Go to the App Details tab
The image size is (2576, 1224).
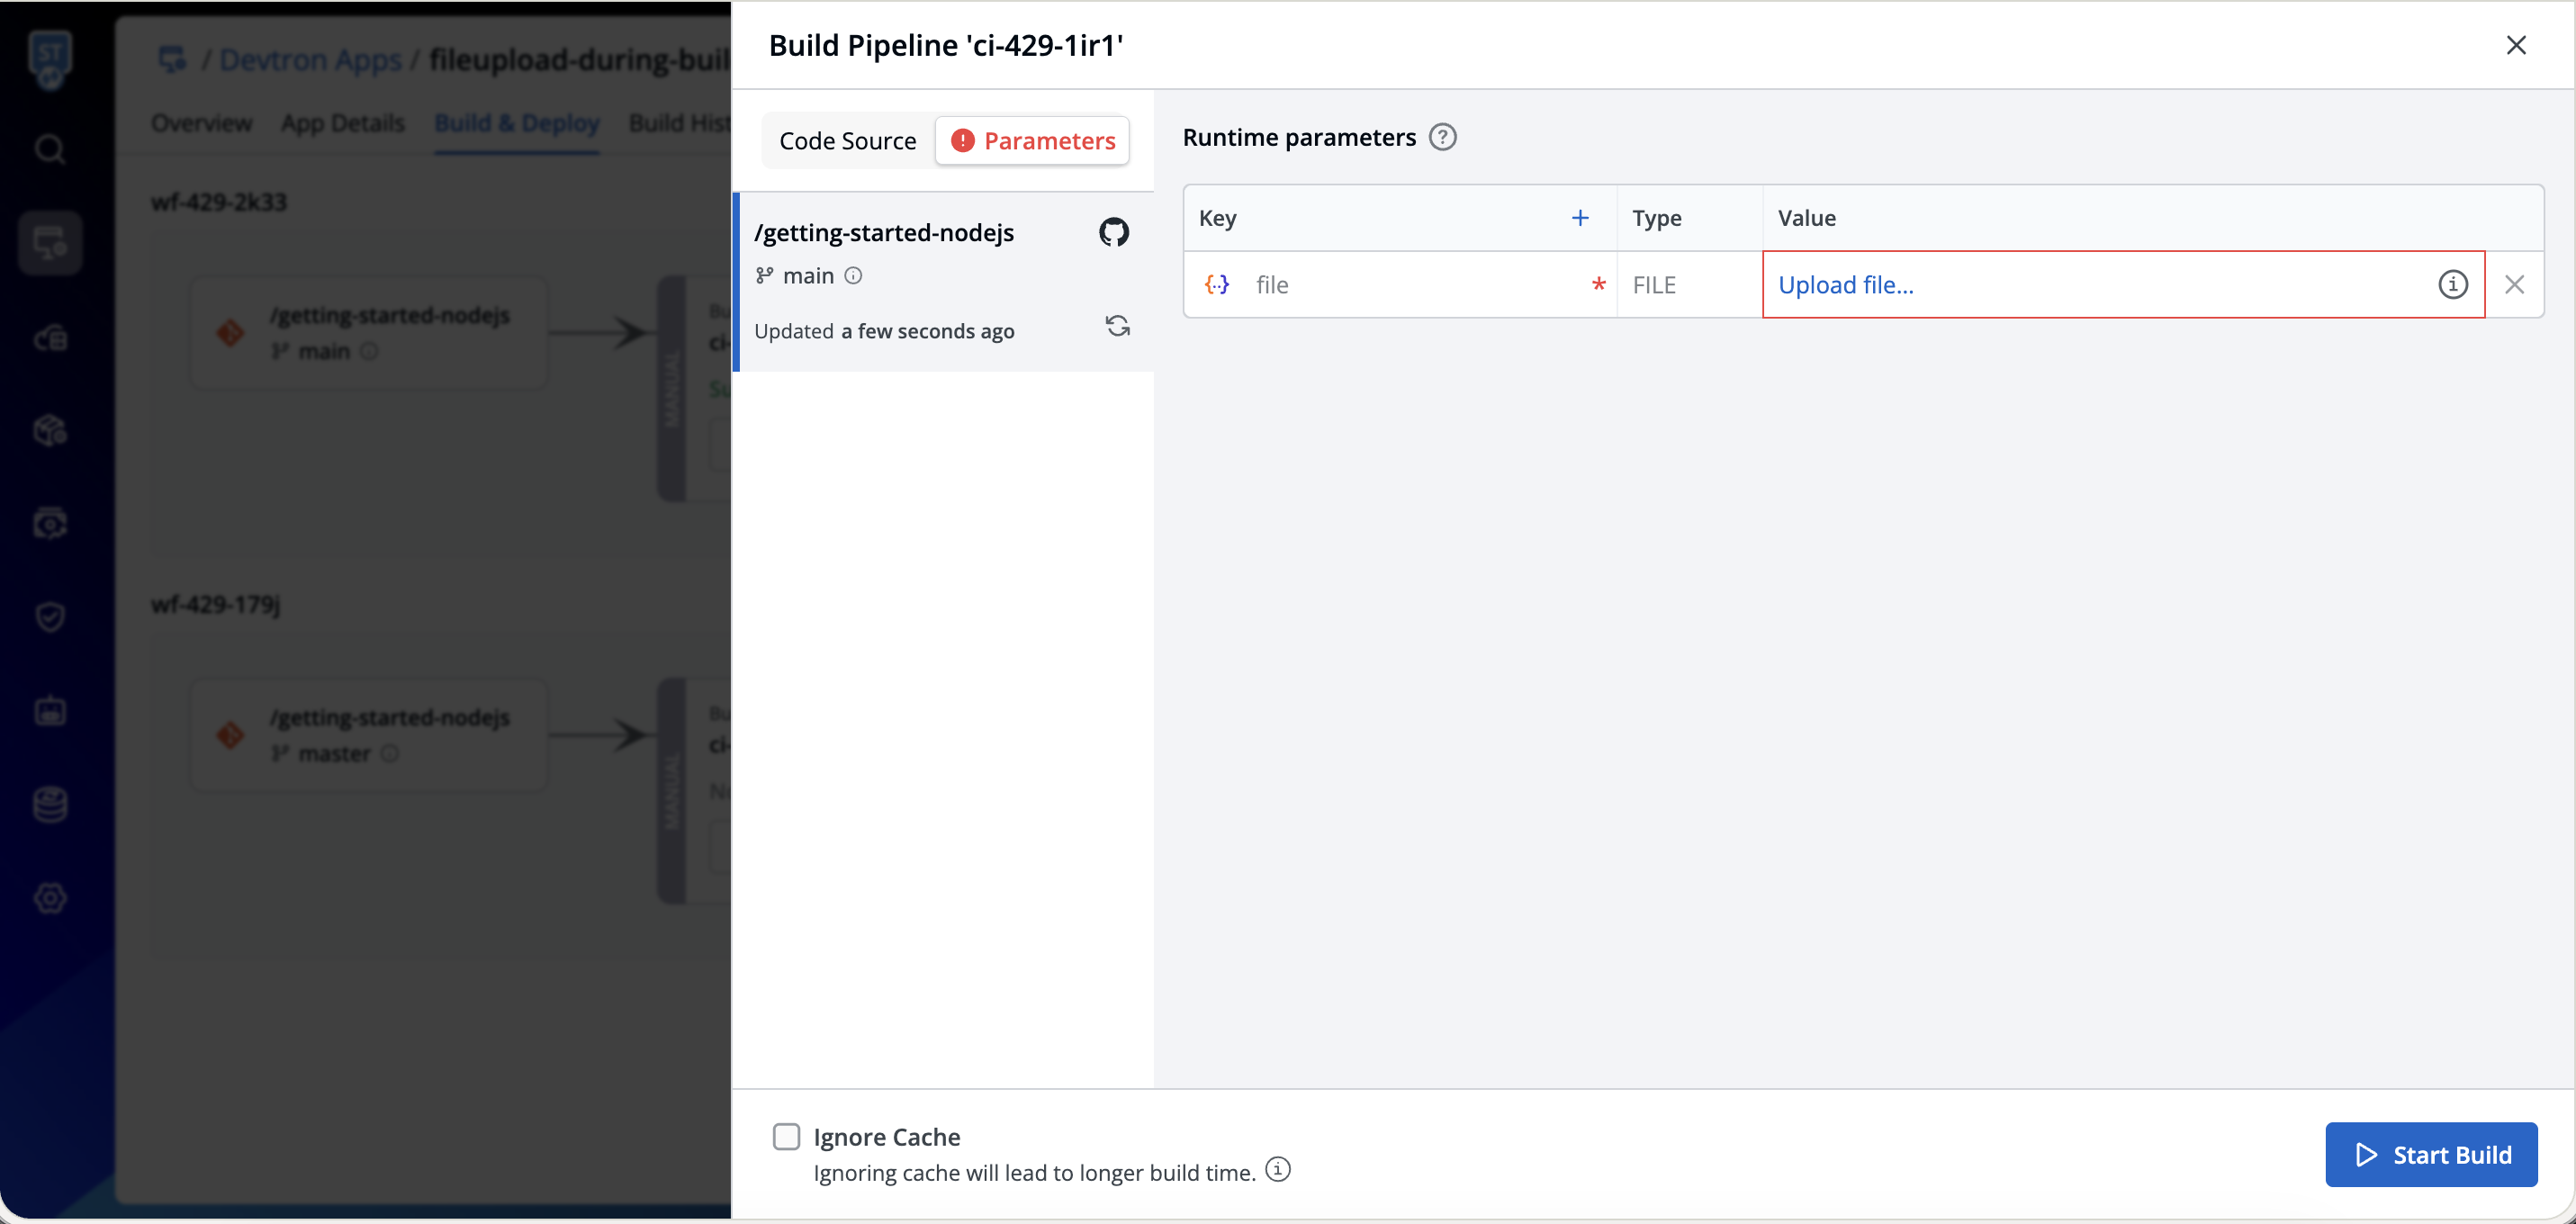pos(343,123)
